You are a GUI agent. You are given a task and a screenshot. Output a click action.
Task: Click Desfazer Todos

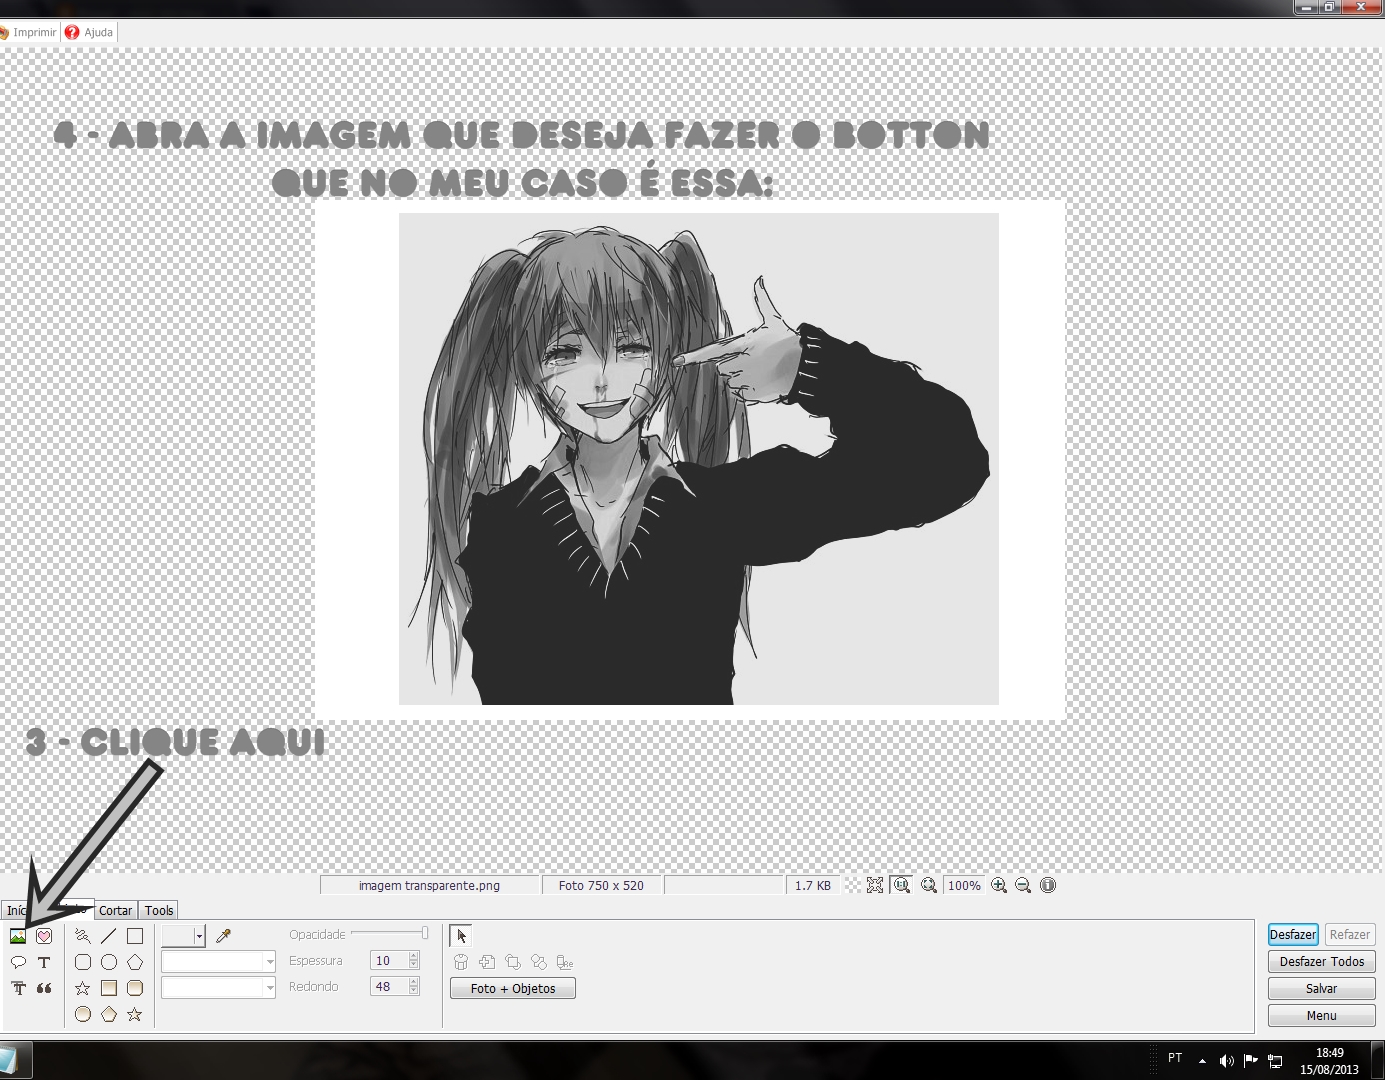tap(1322, 962)
